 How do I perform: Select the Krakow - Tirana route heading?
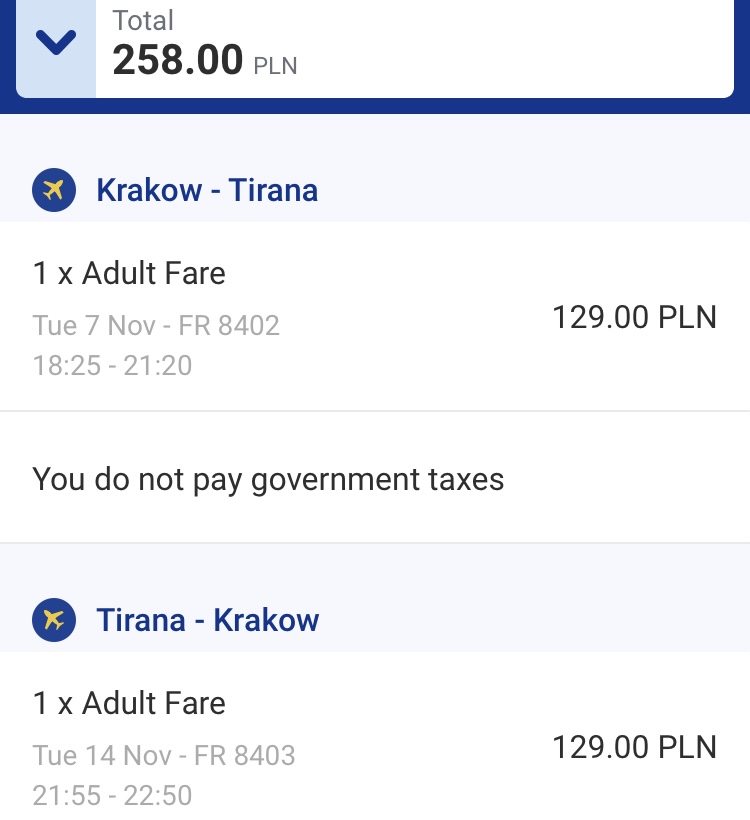point(207,190)
